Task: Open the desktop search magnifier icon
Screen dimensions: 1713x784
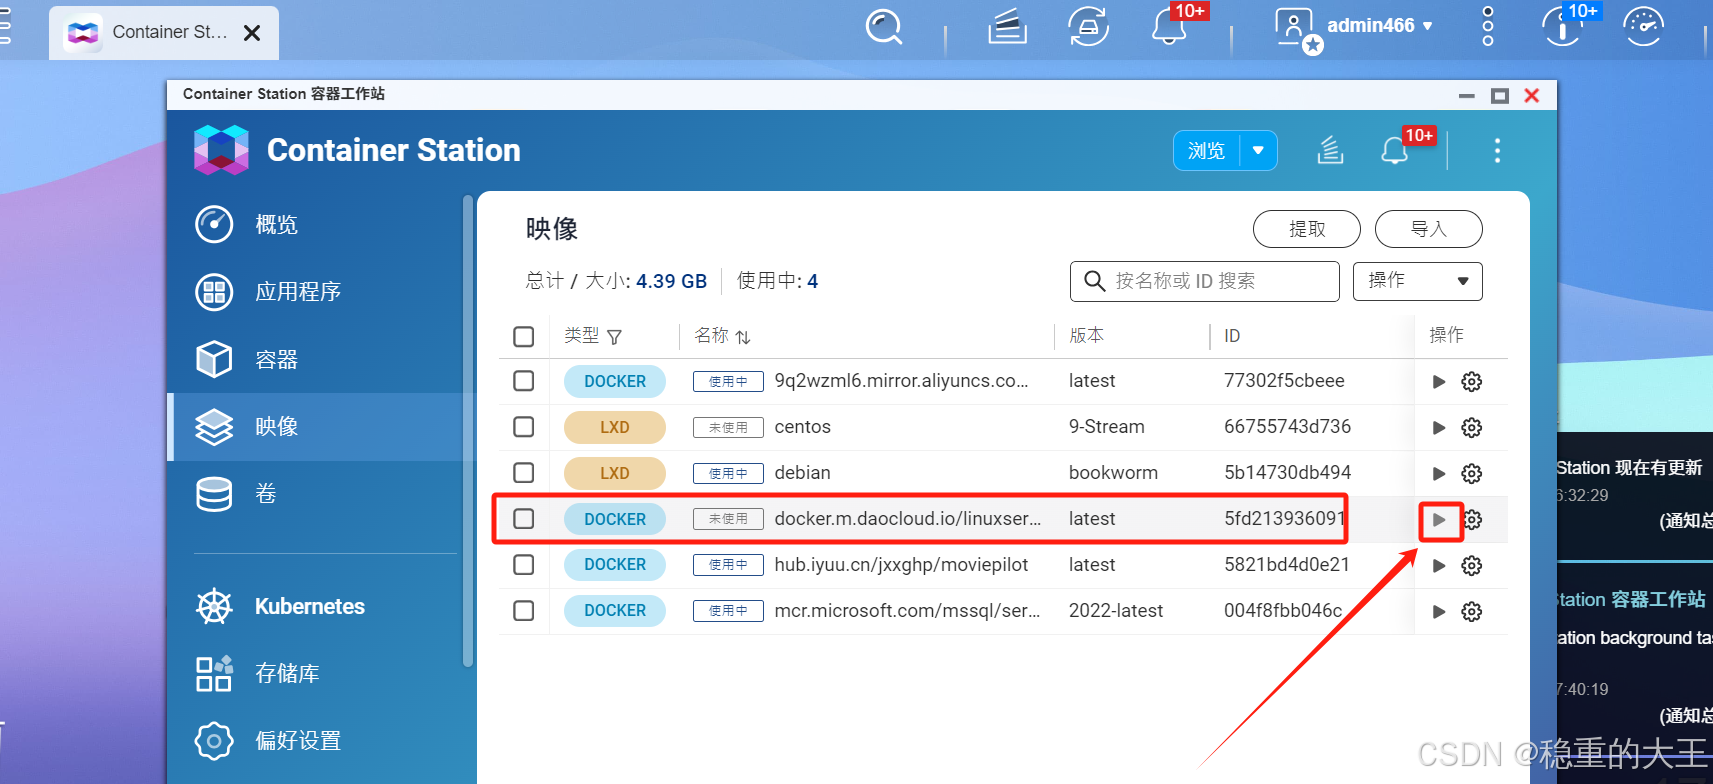Action: 884,27
